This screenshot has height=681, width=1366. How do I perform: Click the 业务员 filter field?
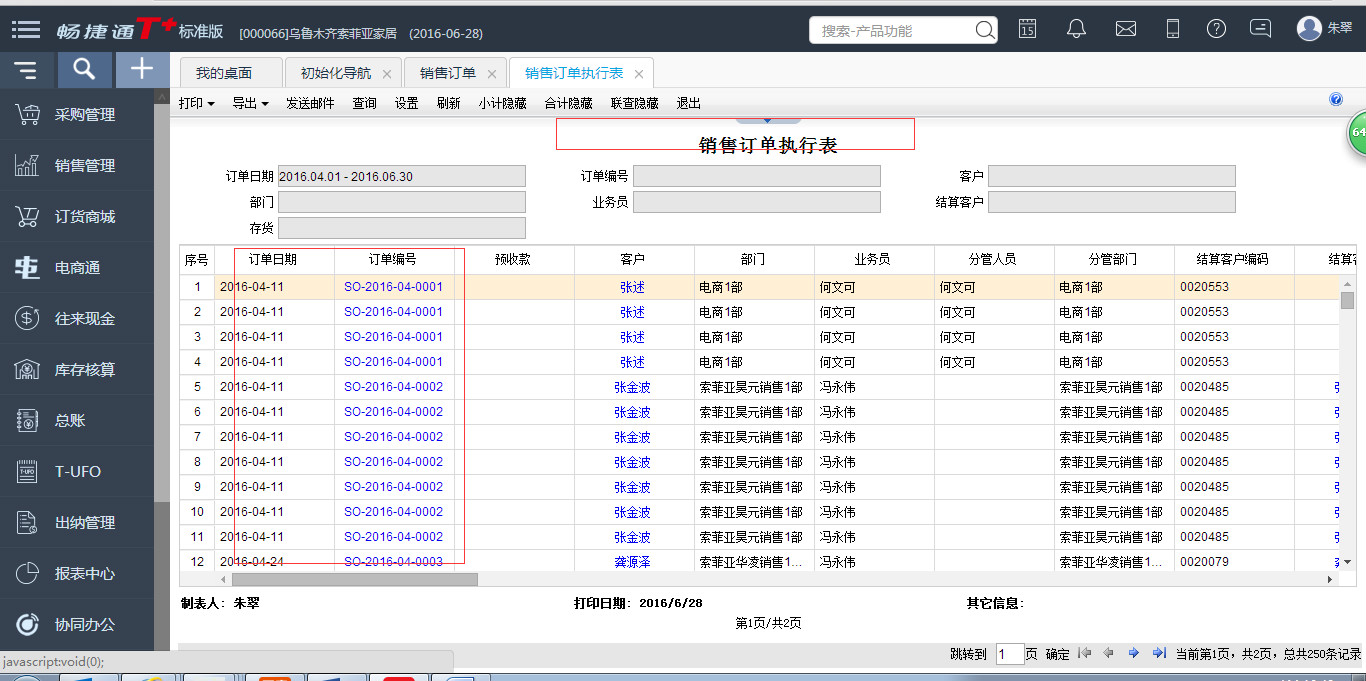point(756,202)
